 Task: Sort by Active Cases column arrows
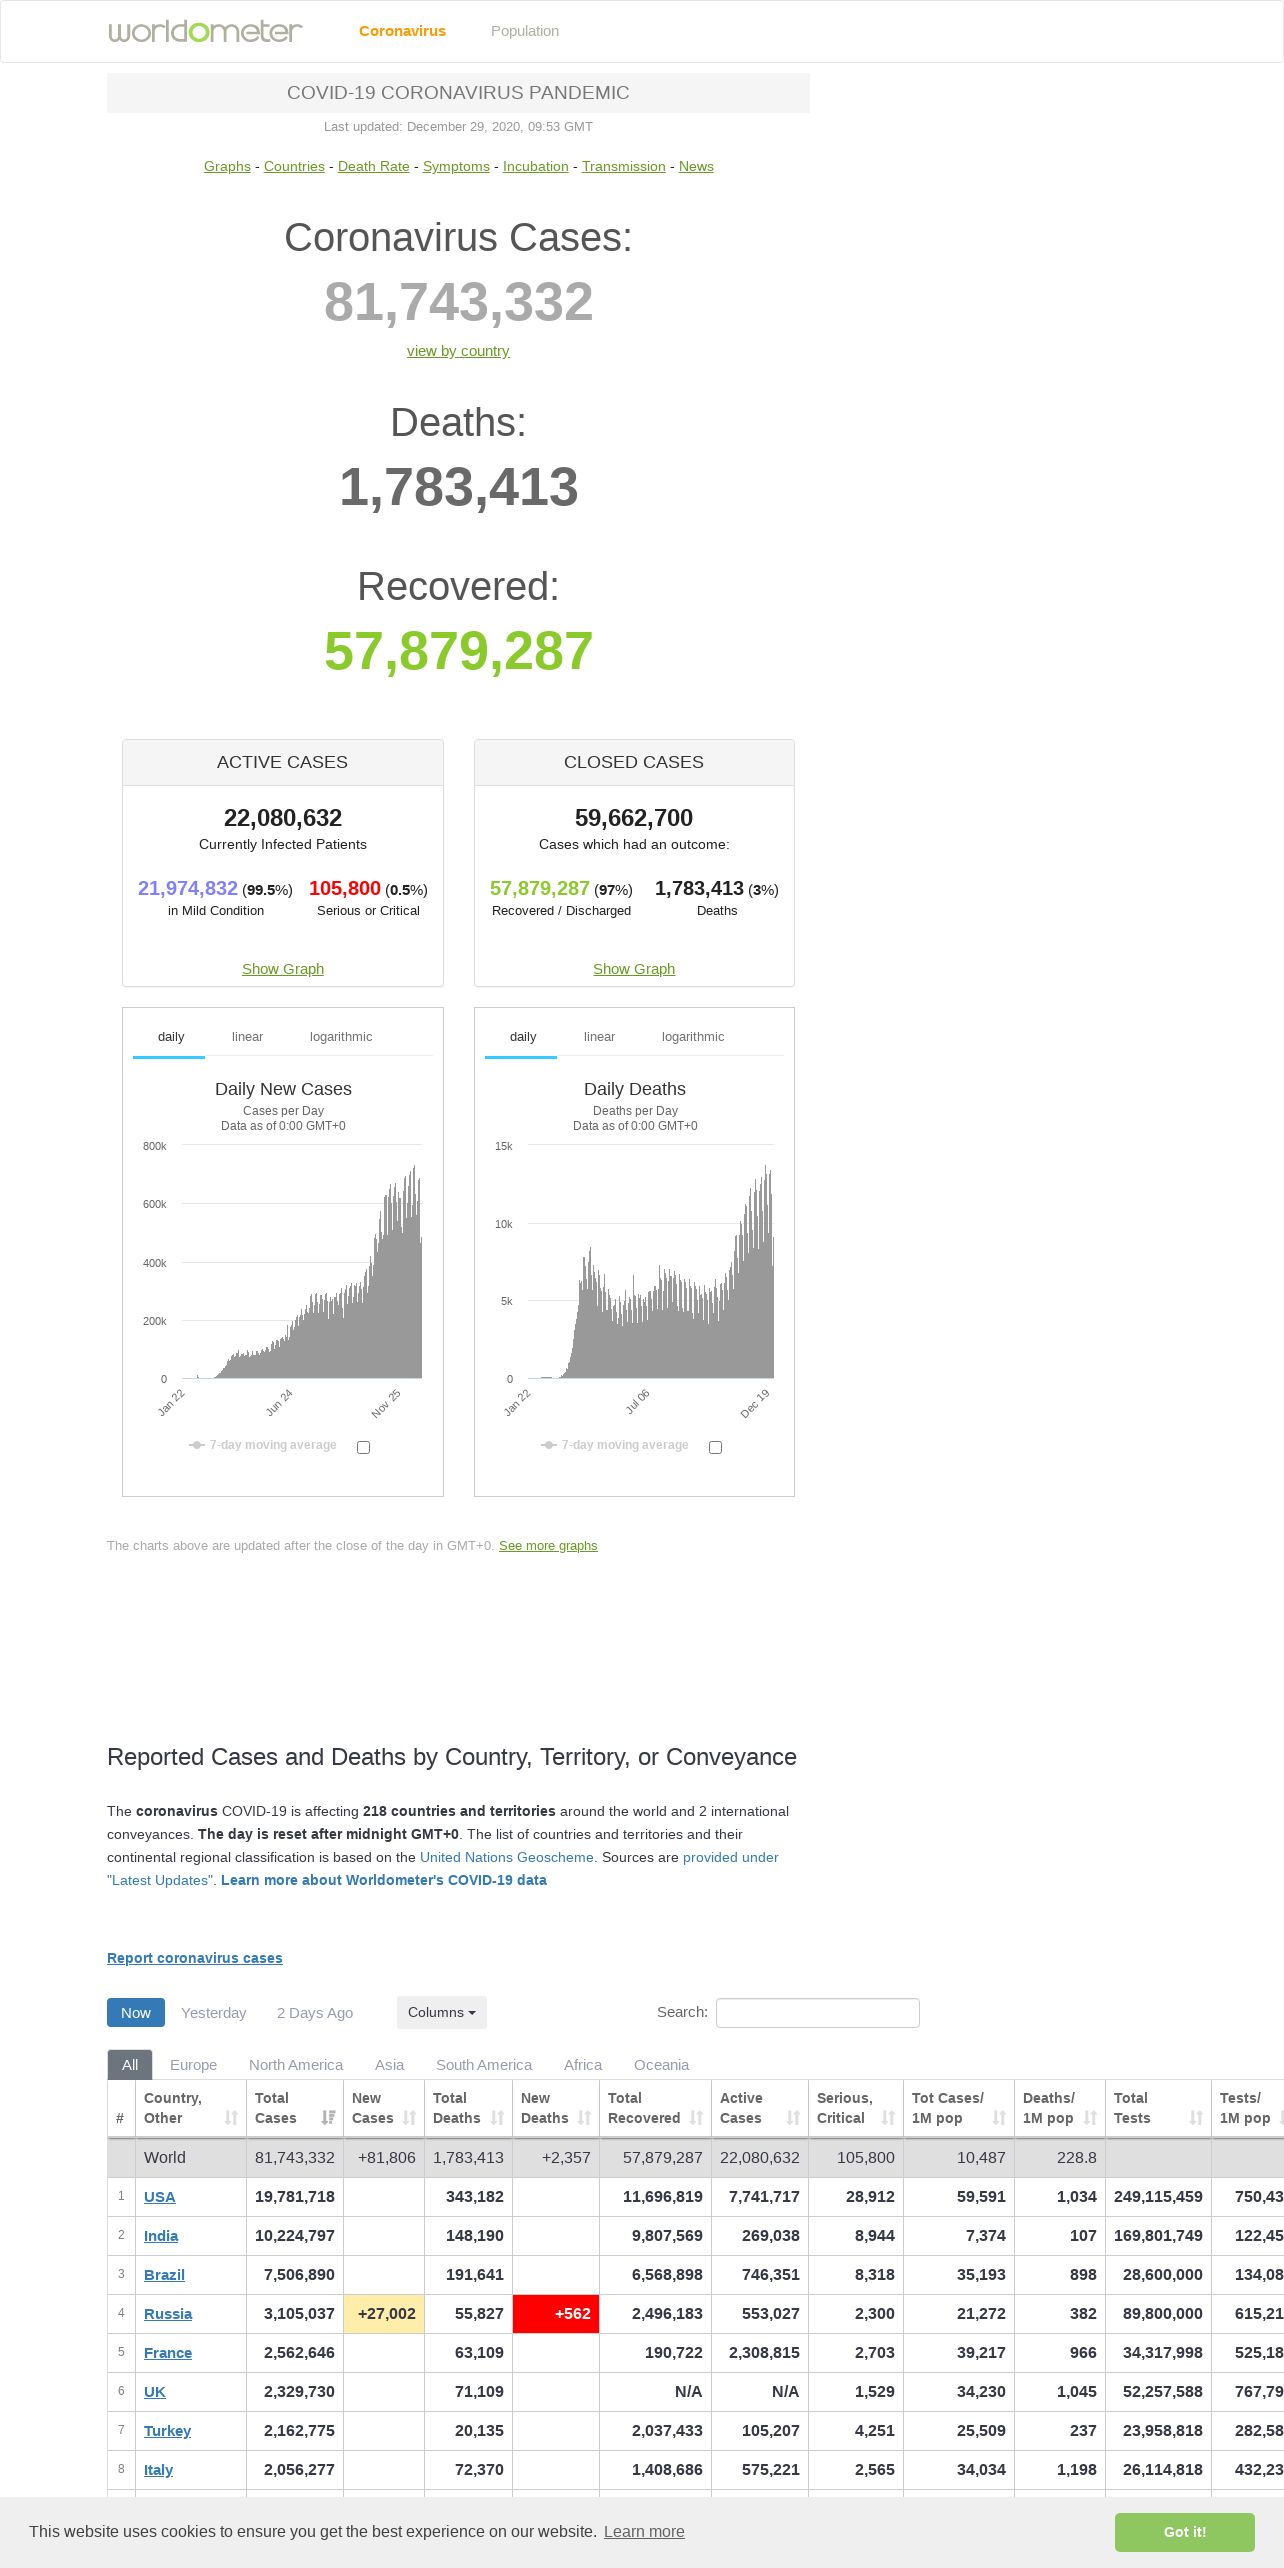793,2118
